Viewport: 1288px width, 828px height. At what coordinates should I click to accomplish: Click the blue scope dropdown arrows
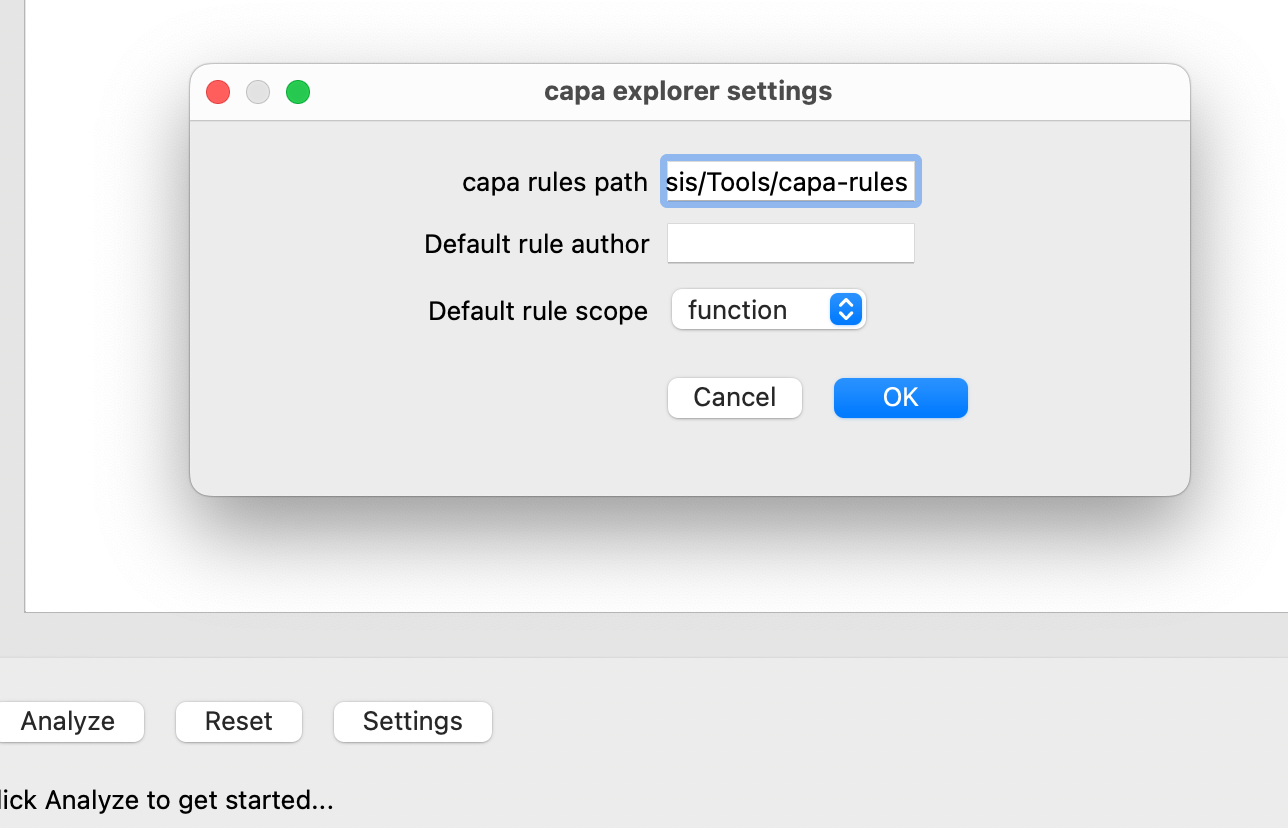[x=845, y=310]
